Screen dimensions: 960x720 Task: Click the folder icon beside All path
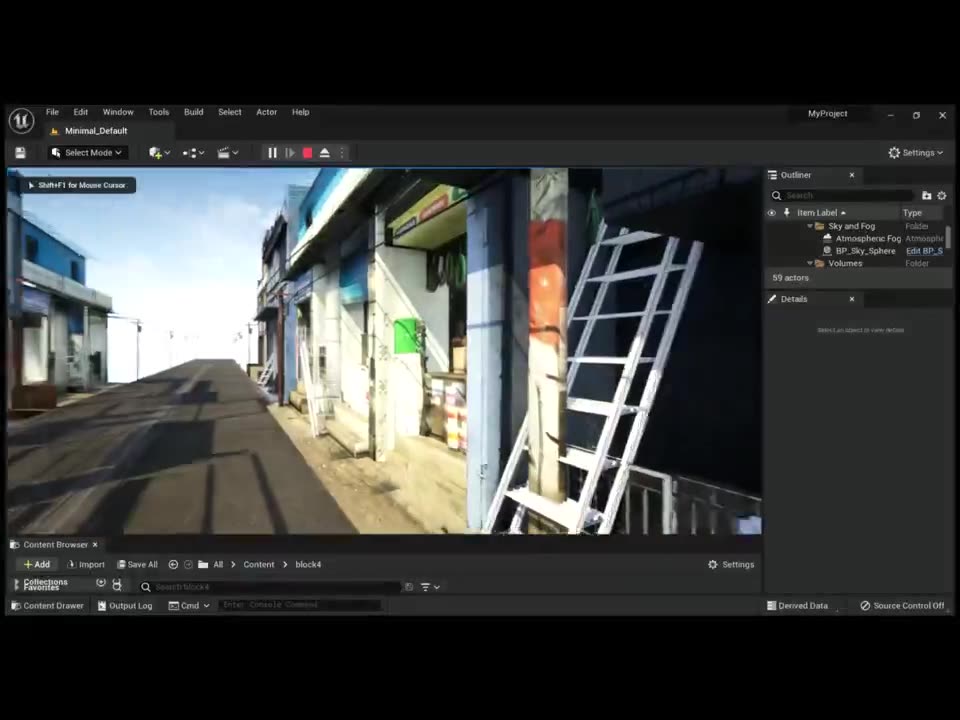[x=203, y=564]
